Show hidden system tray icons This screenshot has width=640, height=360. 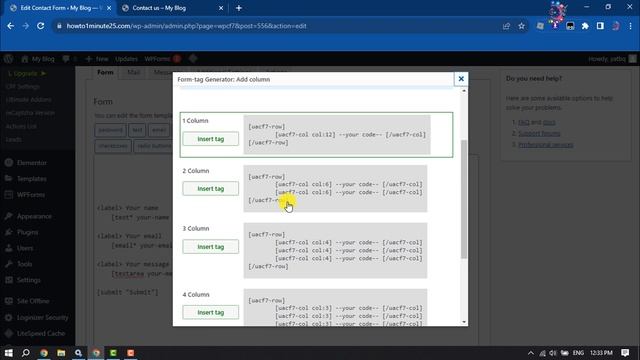(531, 353)
